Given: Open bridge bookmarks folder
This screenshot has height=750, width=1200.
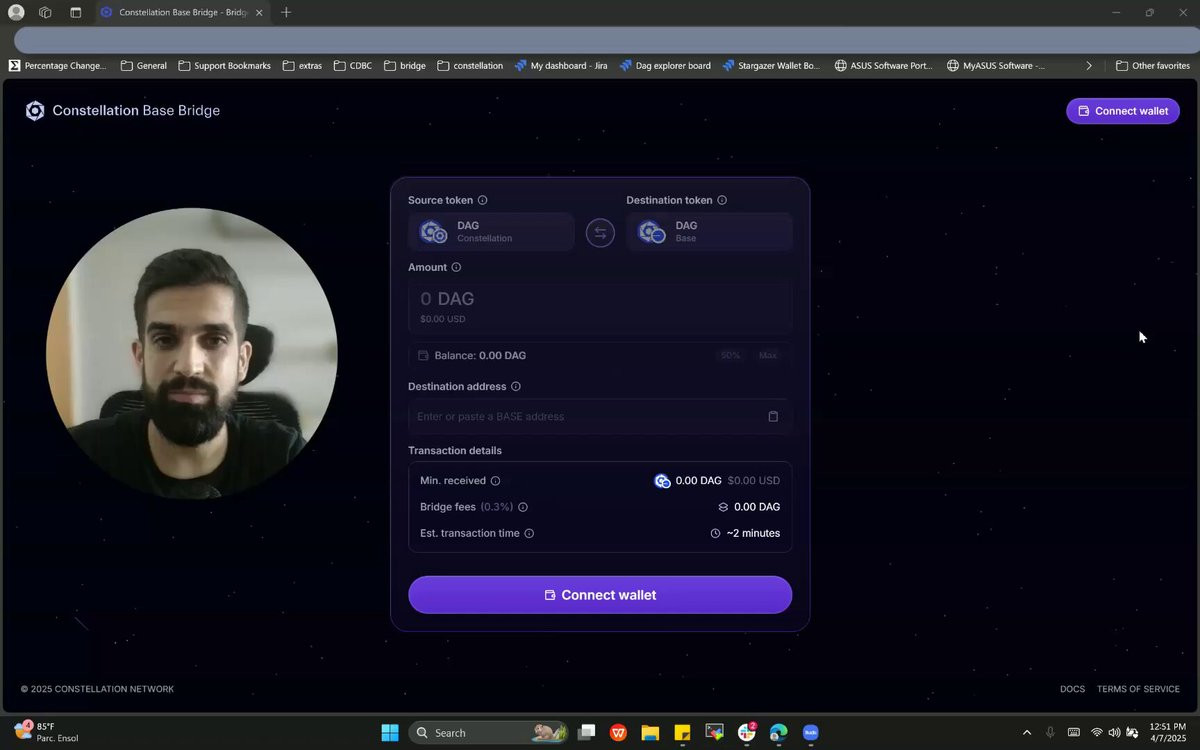Looking at the screenshot, I should [x=405, y=65].
